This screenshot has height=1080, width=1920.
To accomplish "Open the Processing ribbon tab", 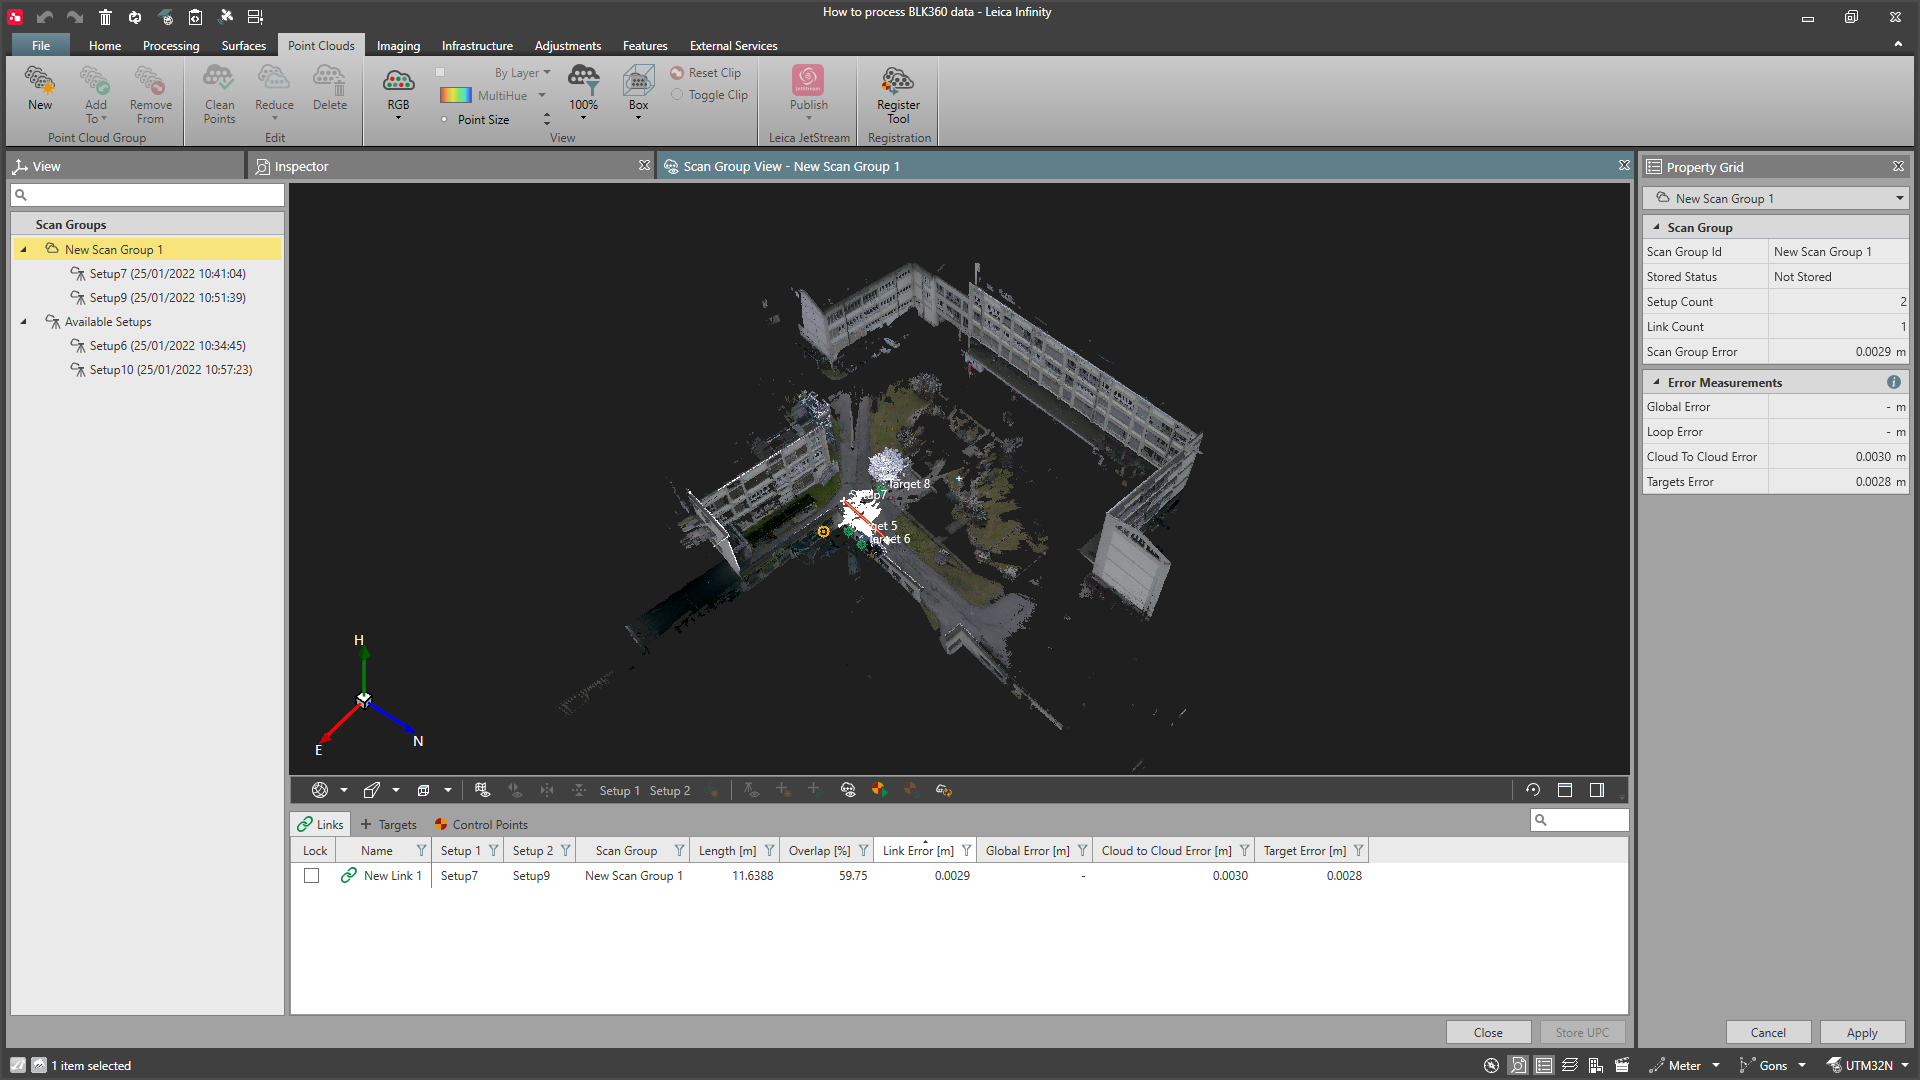I will [x=170, y=46].
